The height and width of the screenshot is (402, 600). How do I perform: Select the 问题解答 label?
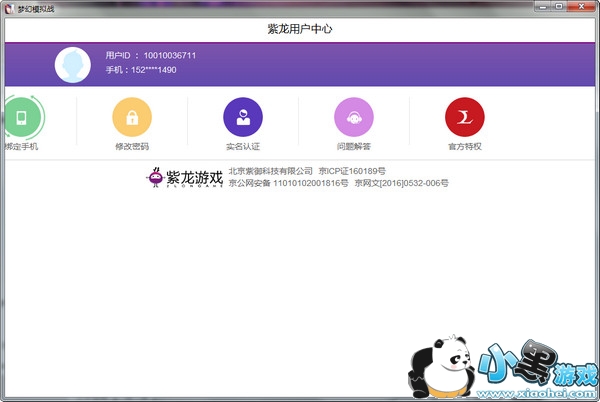pyautogui.click(x=353, y=146)
